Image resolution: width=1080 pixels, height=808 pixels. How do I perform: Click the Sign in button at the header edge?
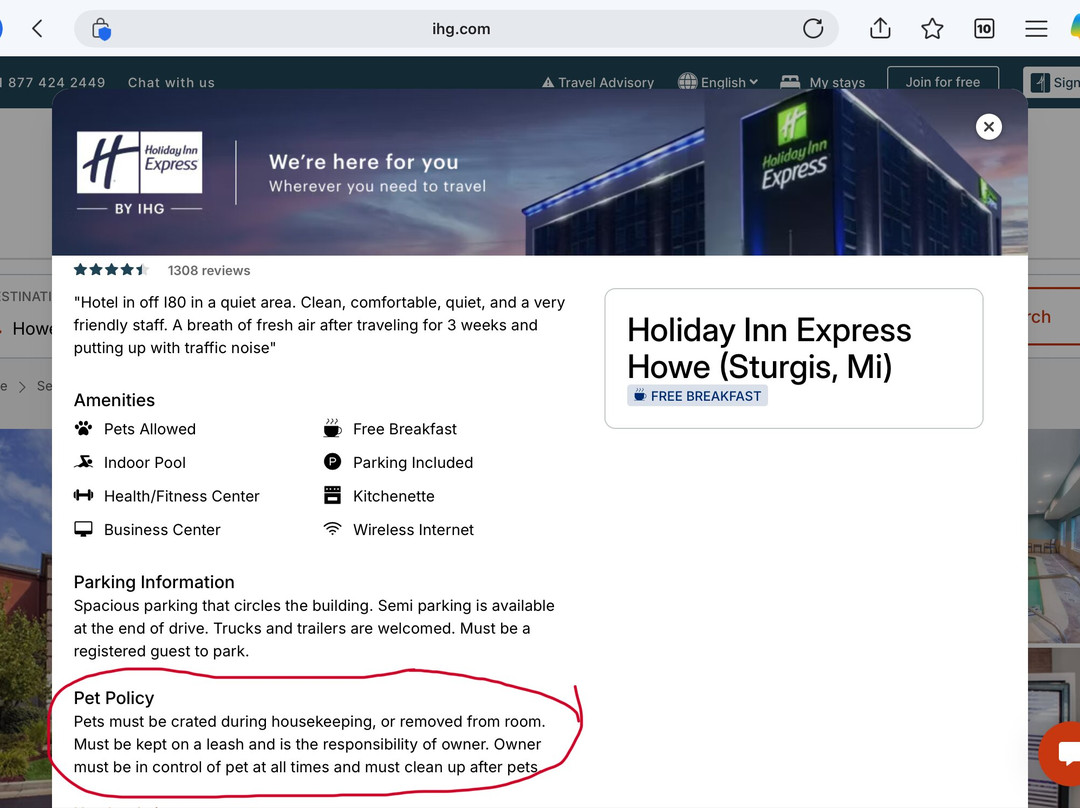click(1052, 83)
